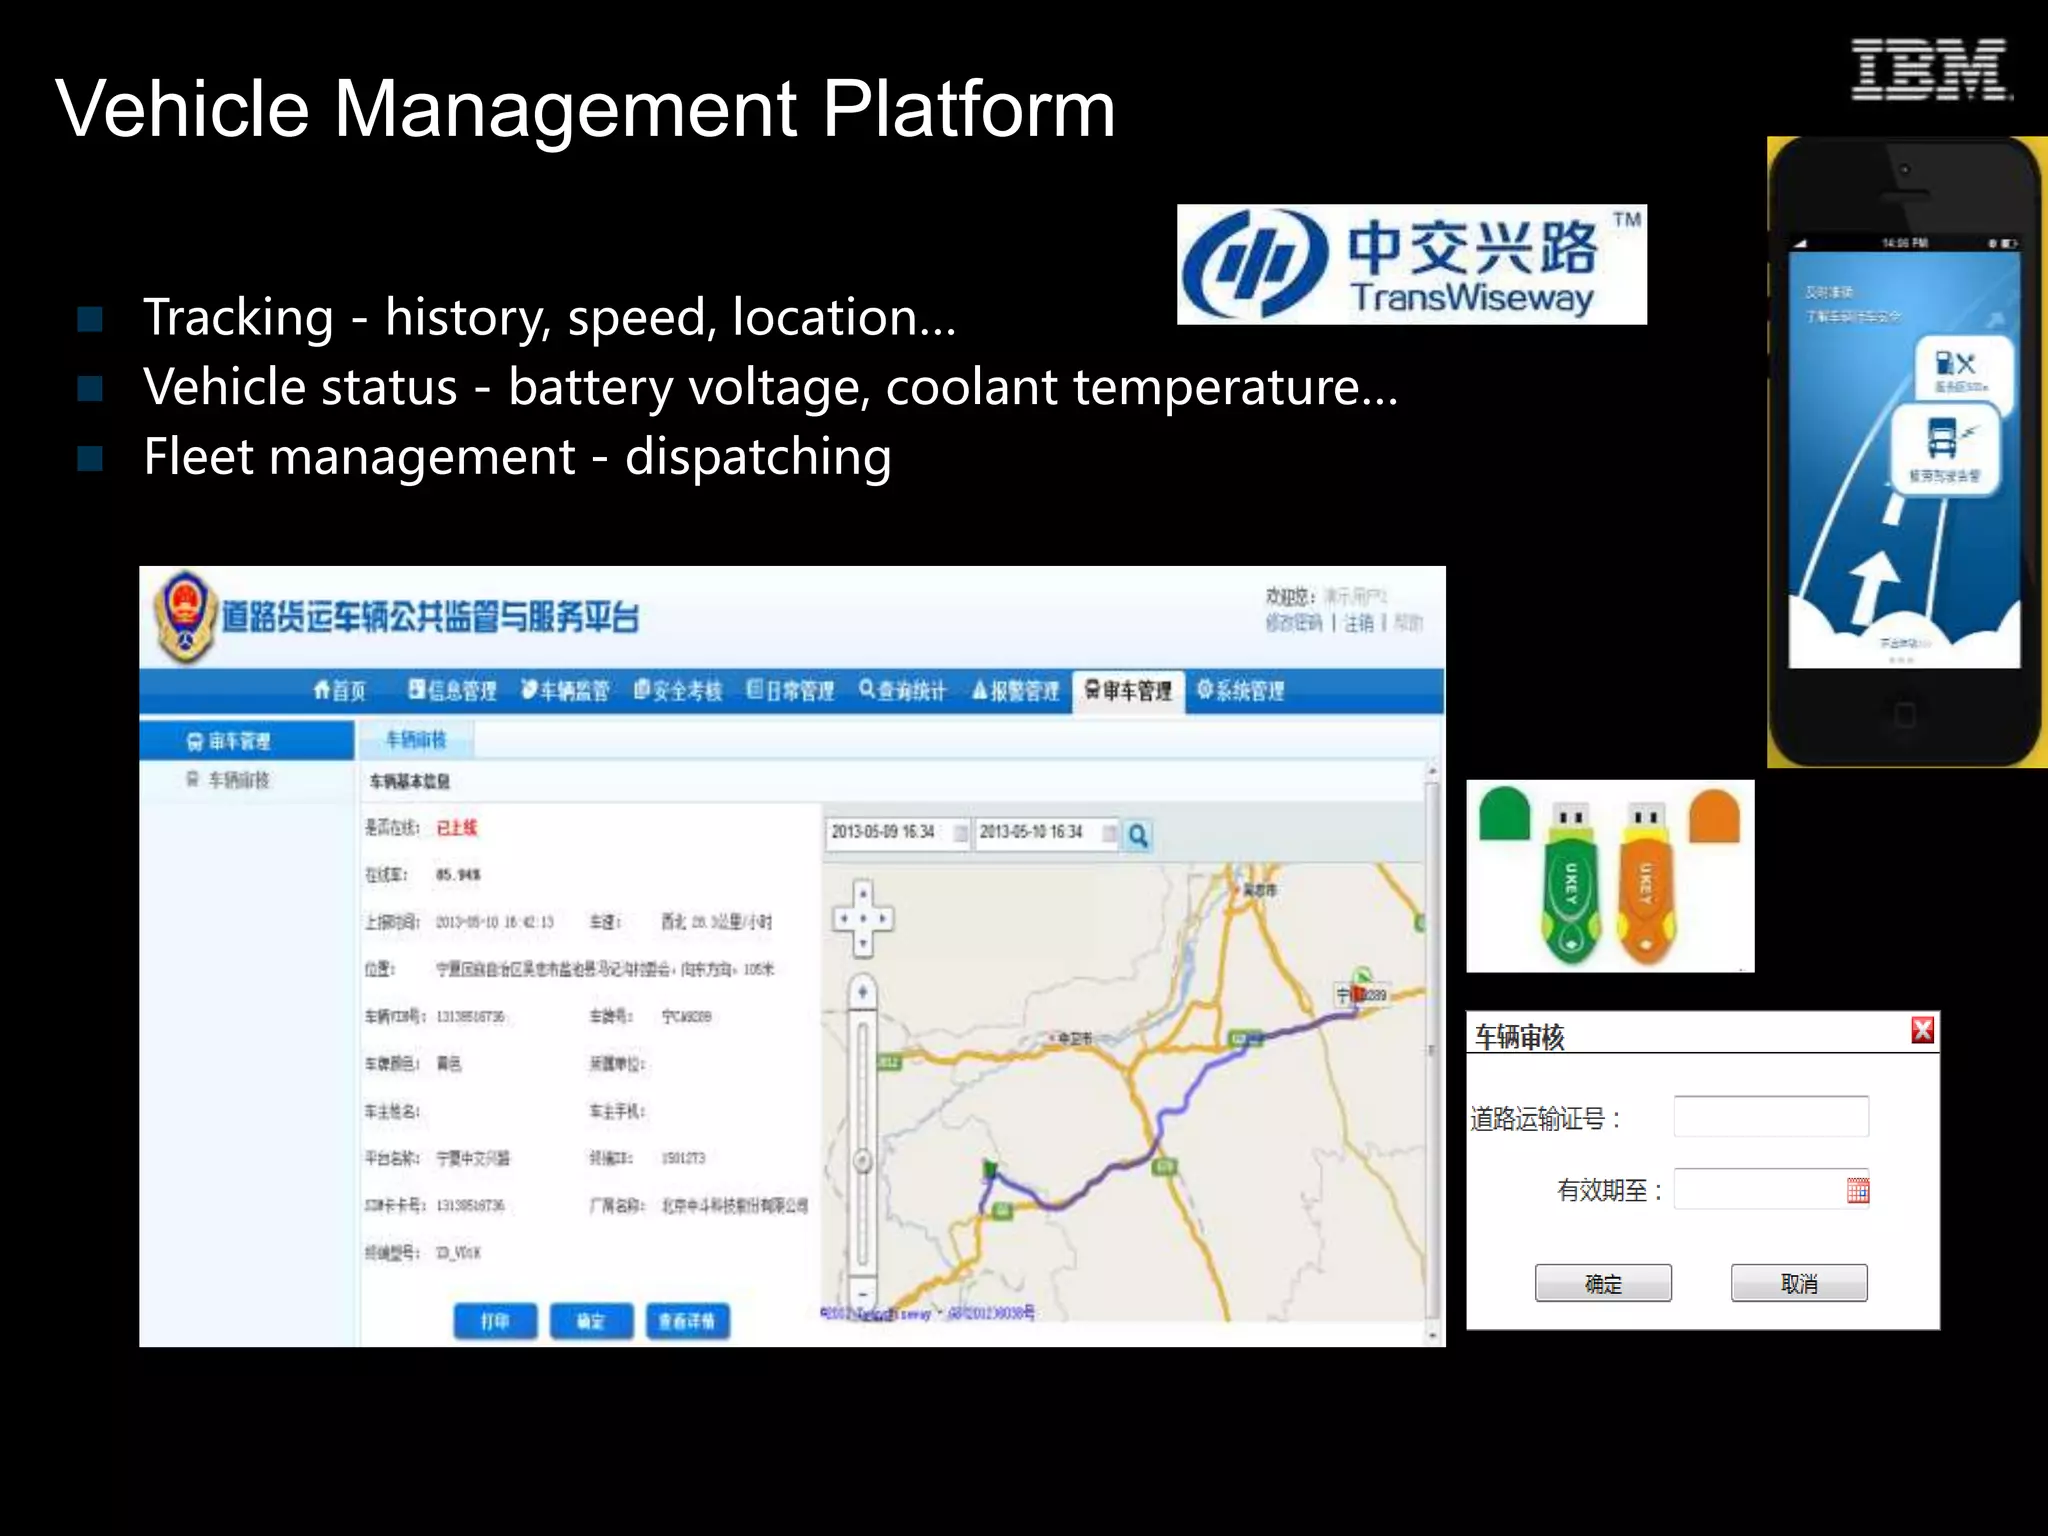Click the 修改密码 link at top right

[x=1293, y=623]
